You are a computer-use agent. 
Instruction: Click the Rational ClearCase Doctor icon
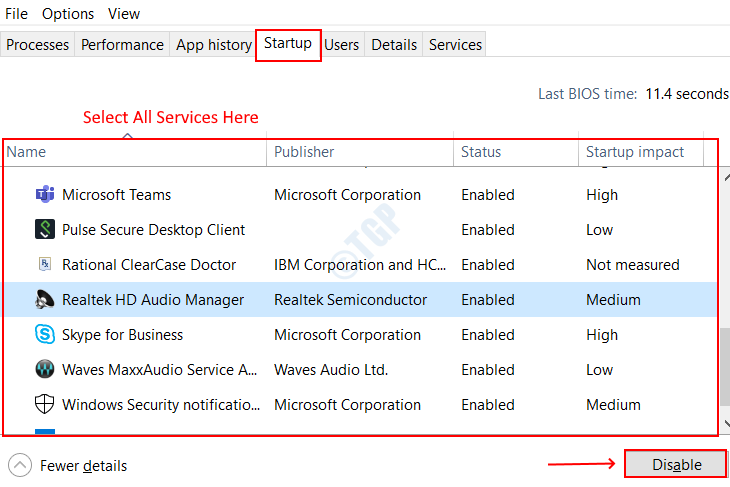point(45,264)
